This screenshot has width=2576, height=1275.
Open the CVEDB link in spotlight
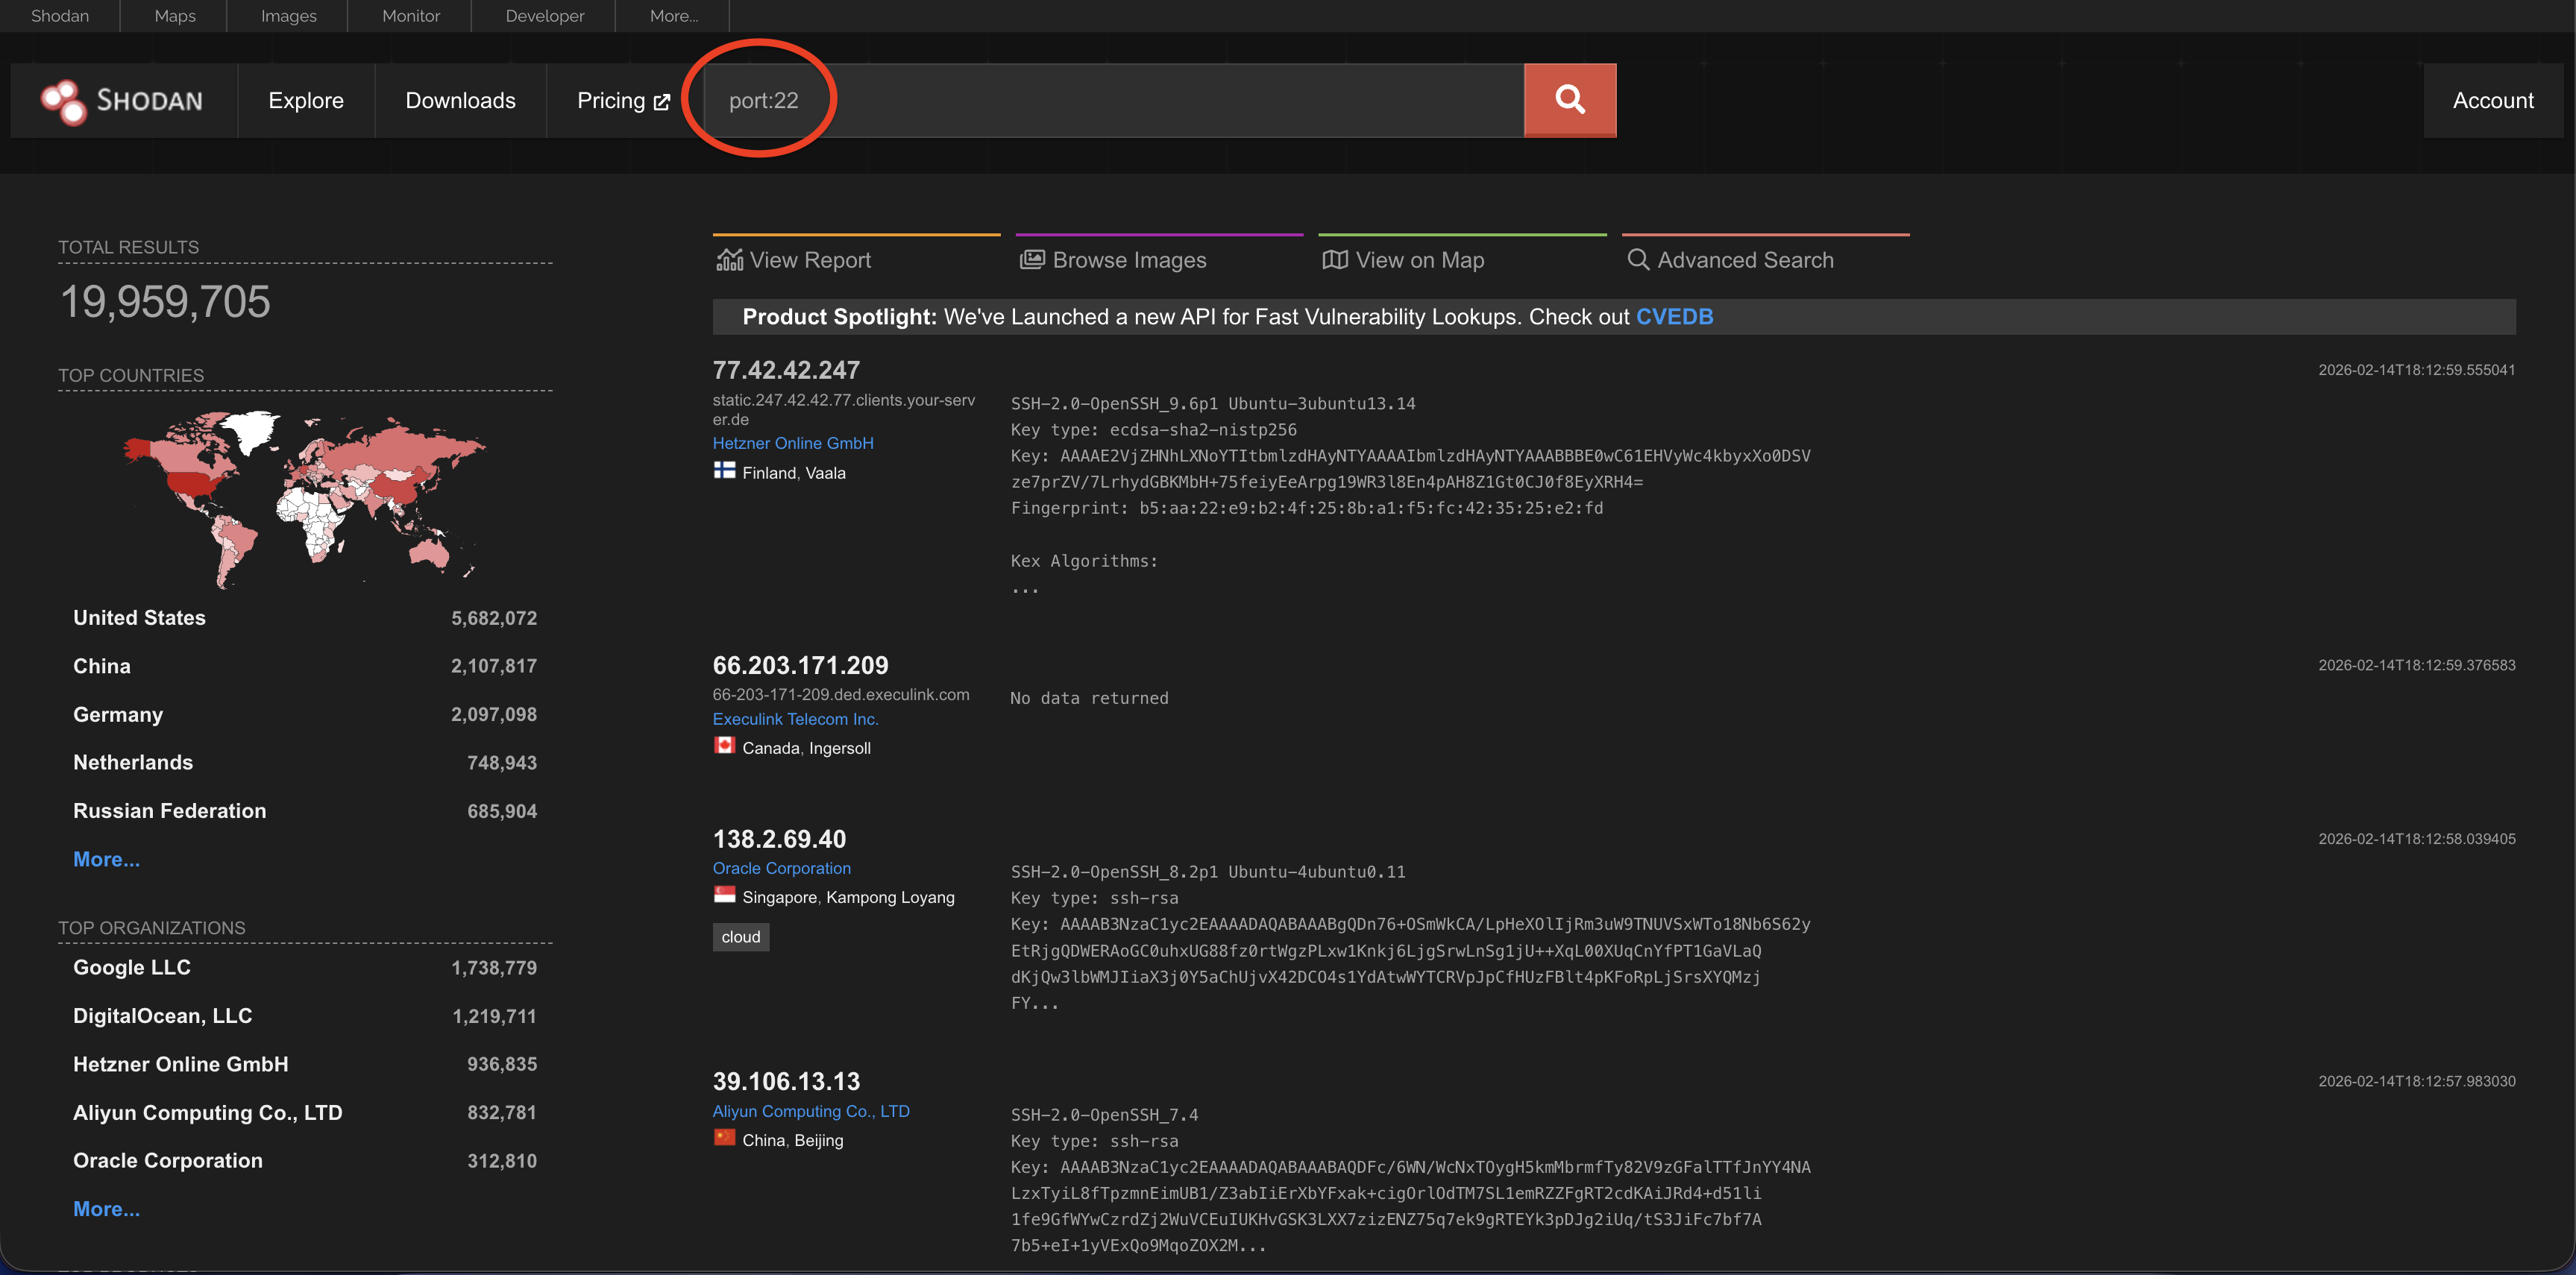click(1674, 316)
